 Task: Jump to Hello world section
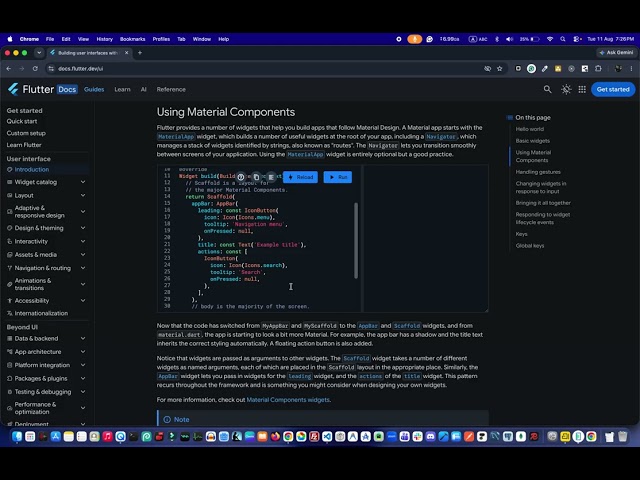[x=529, y=129]
